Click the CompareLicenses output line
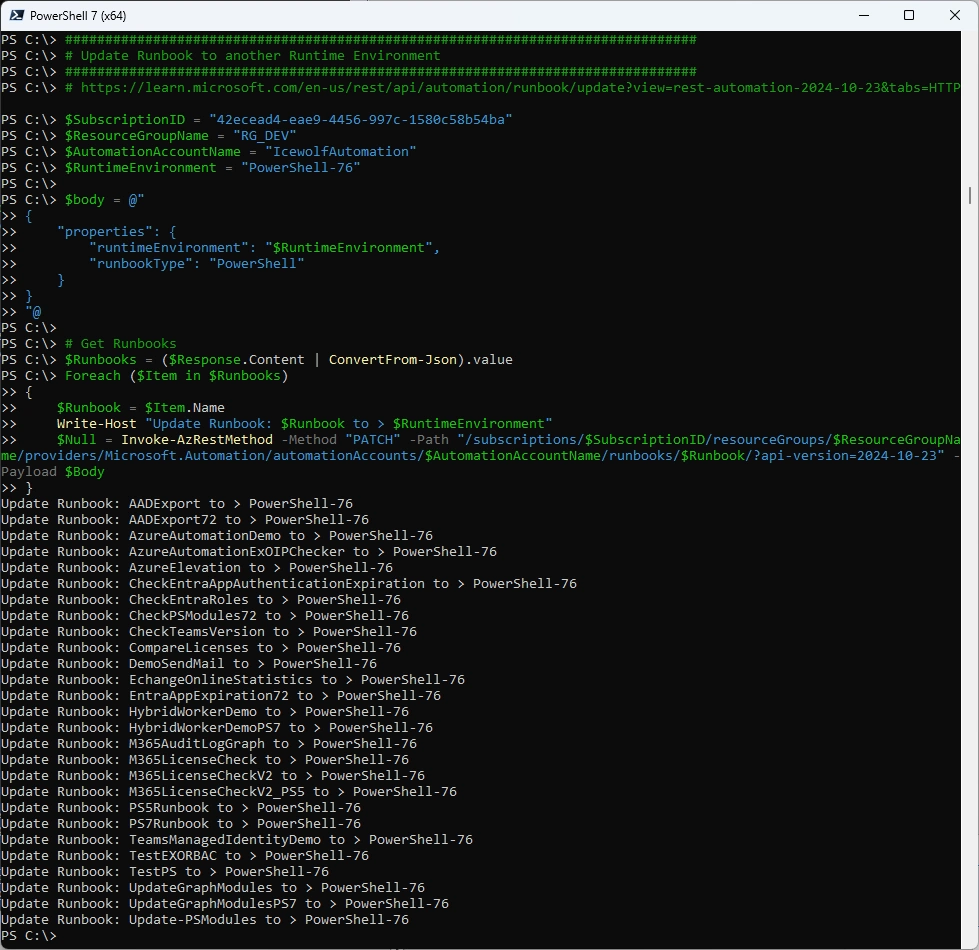979x950 pixels. 201,648
